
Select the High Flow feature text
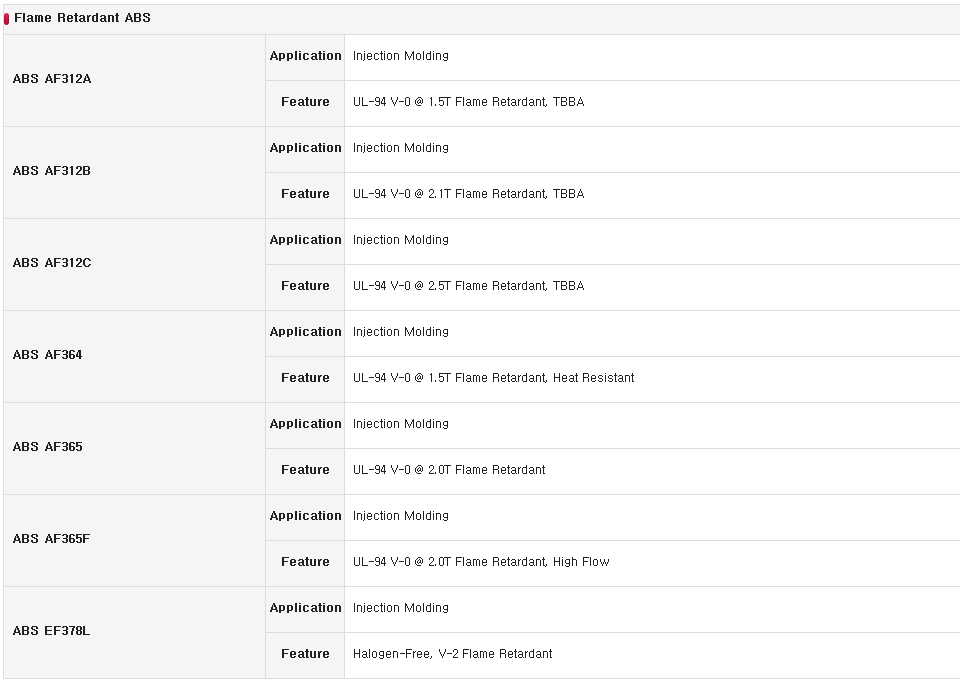(x=581, y=562)
